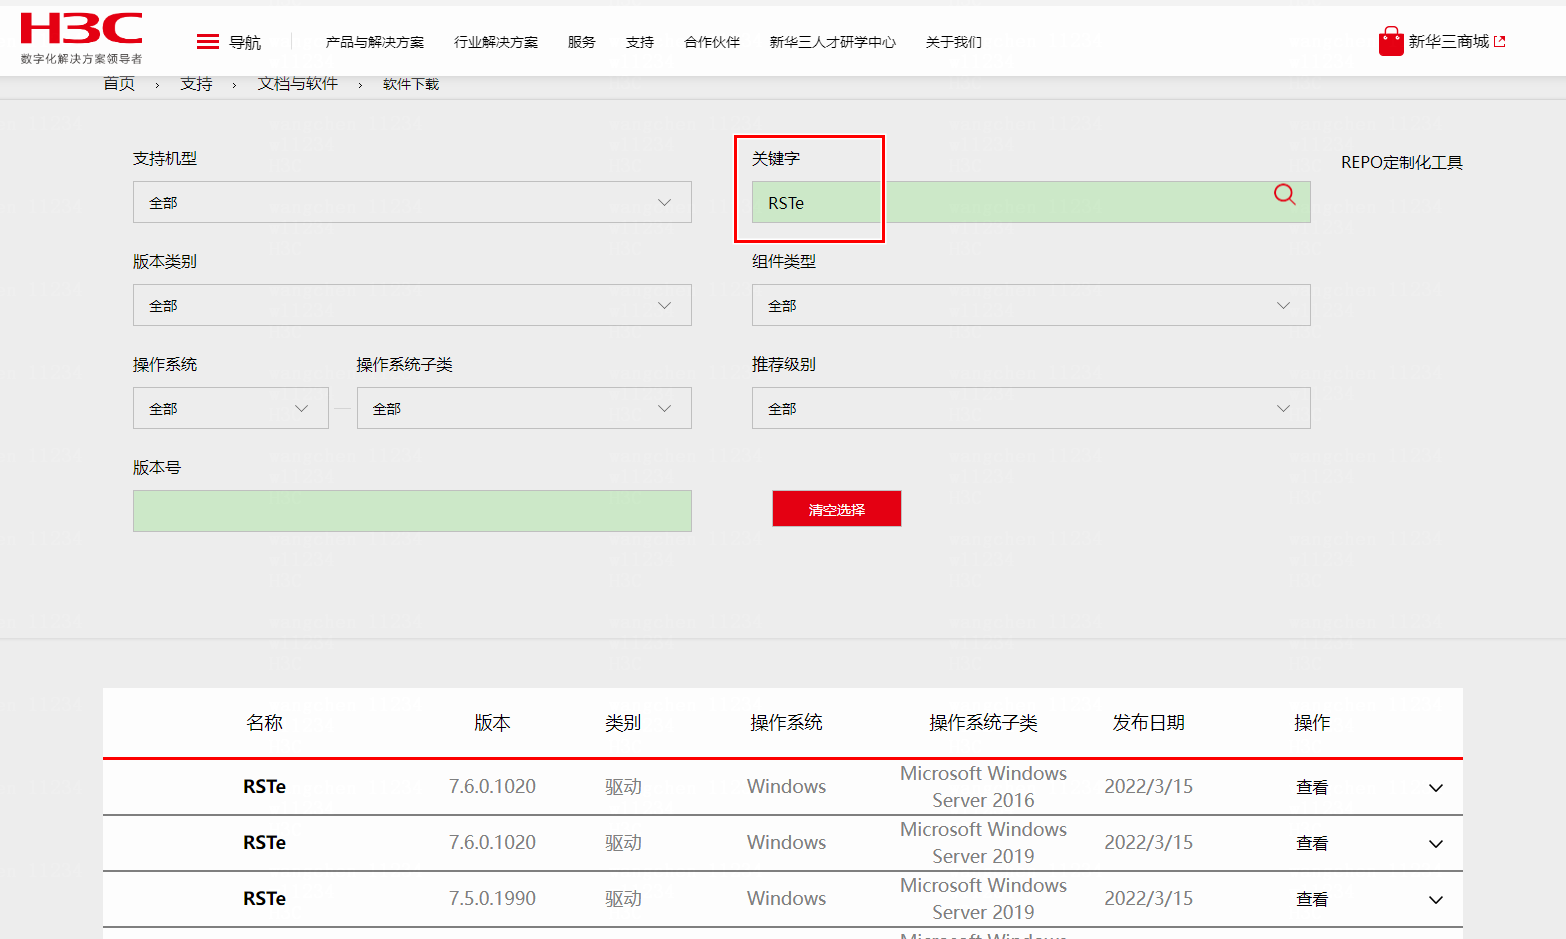1566x939 pixels.
Task: Click 版本 column header
Action: (492, 722)
